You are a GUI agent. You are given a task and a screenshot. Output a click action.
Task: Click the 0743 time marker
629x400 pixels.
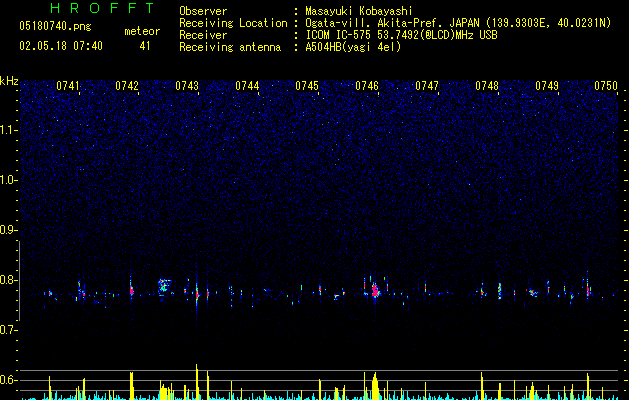coord(187,86)
